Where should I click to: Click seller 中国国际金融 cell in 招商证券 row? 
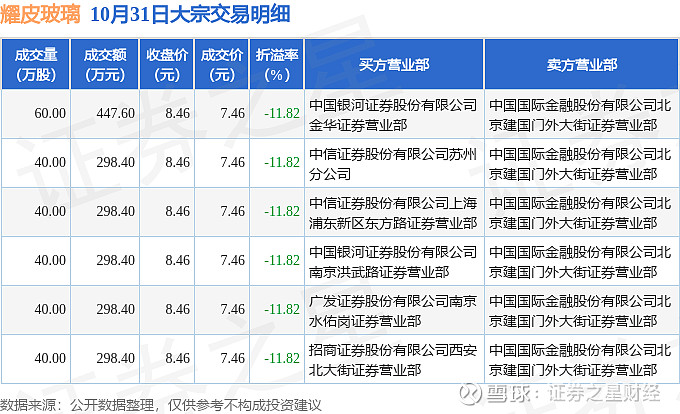click(580, 360)
